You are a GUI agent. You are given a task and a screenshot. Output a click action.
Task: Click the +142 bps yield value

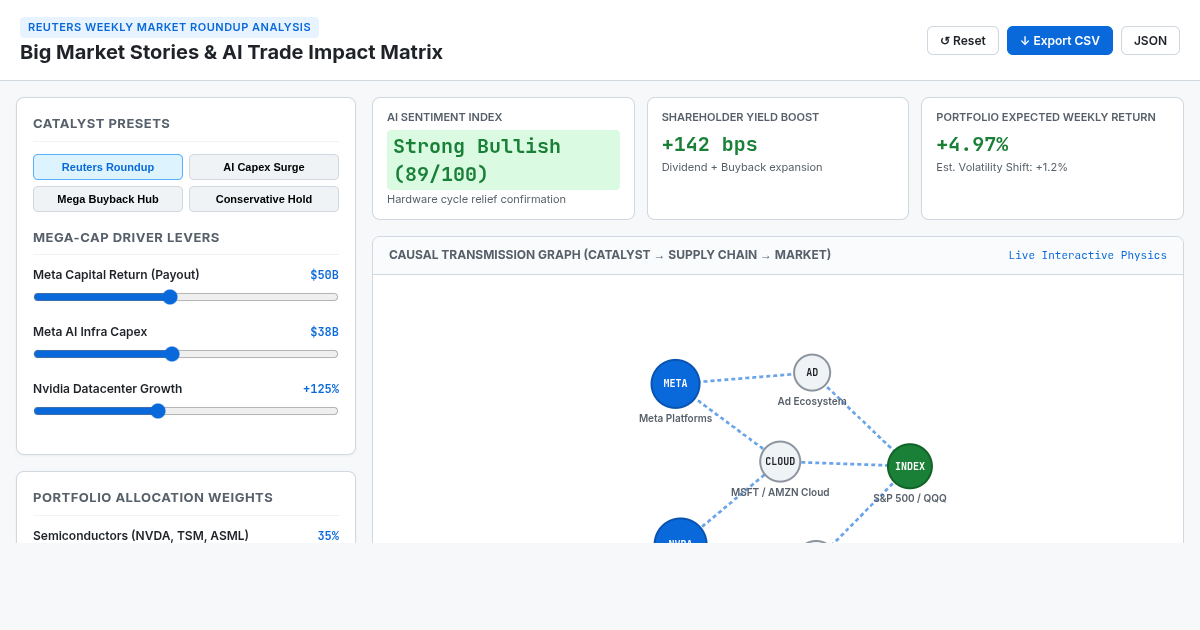point(710,145)
